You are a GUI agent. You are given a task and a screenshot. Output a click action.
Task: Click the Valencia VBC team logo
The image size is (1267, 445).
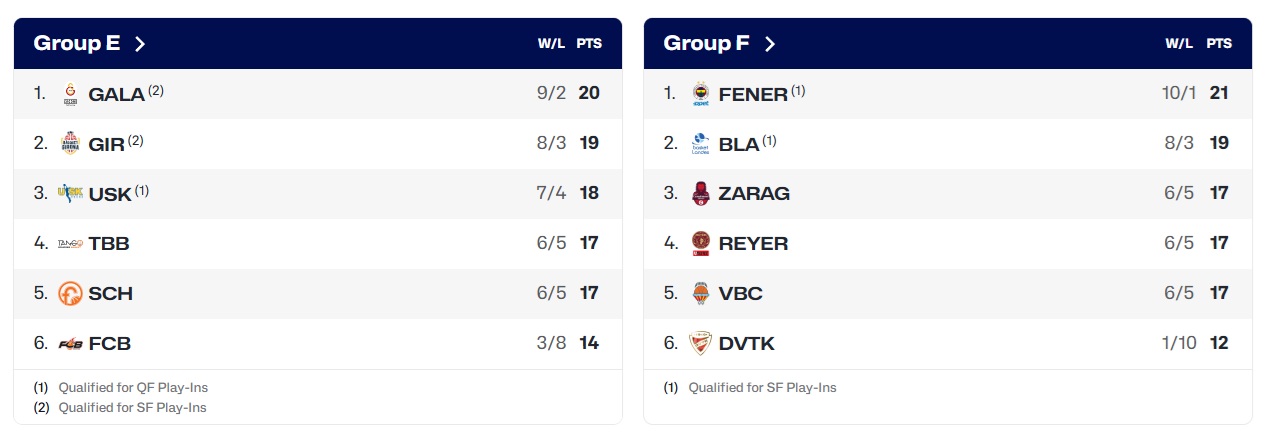click(700, 293)
